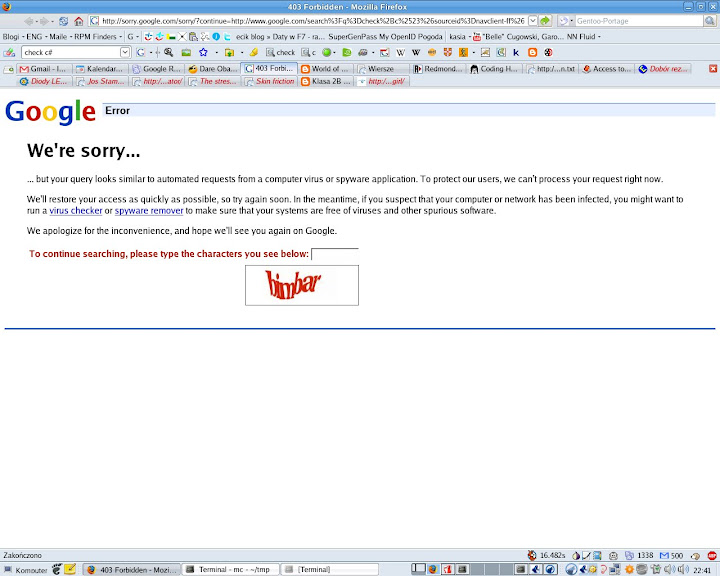
Task: Switch to the Gmail tab
Action: point(44,69)
